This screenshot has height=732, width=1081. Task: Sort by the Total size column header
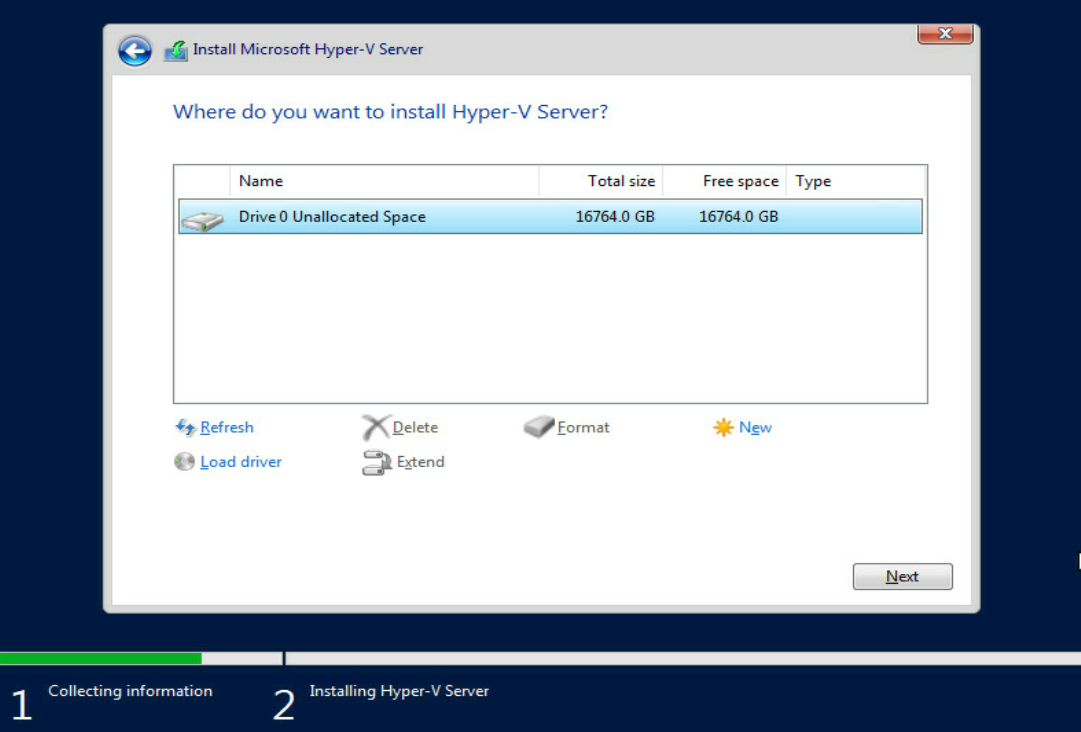click(600, 181)
